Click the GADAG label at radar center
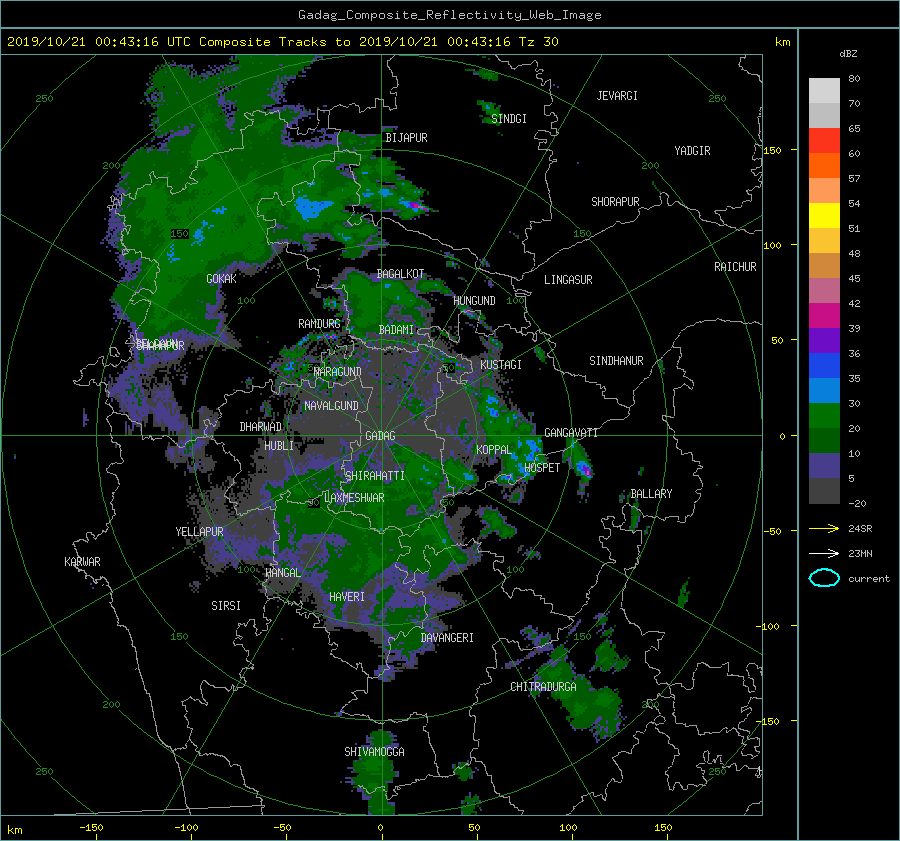 click(380, 436)
